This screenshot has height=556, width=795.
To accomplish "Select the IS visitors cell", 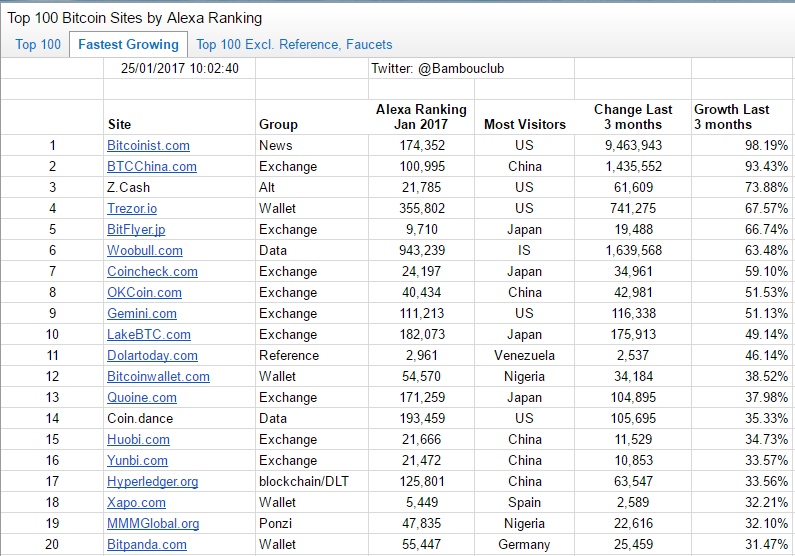I will 524,250.
